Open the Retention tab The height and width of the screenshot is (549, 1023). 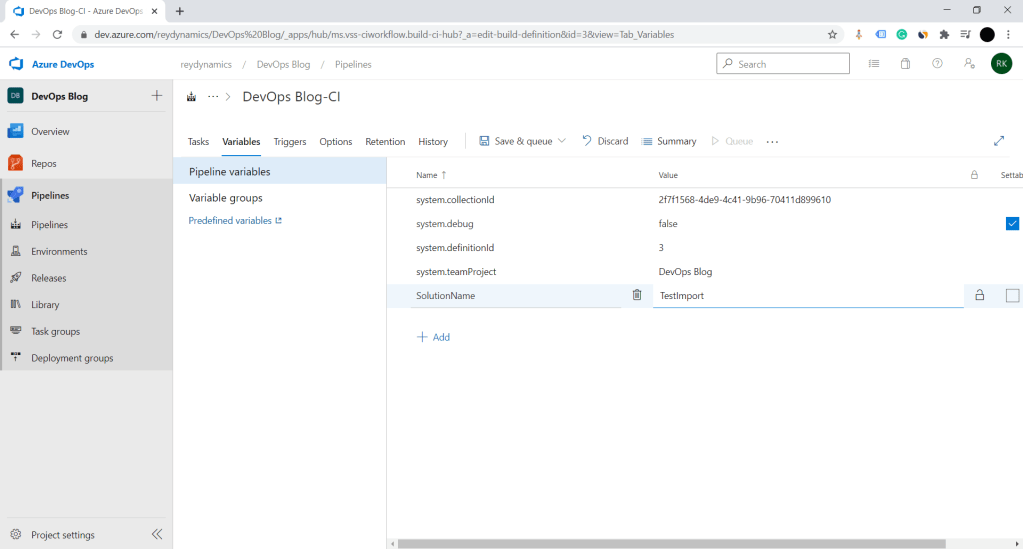[x=385, y=142]
